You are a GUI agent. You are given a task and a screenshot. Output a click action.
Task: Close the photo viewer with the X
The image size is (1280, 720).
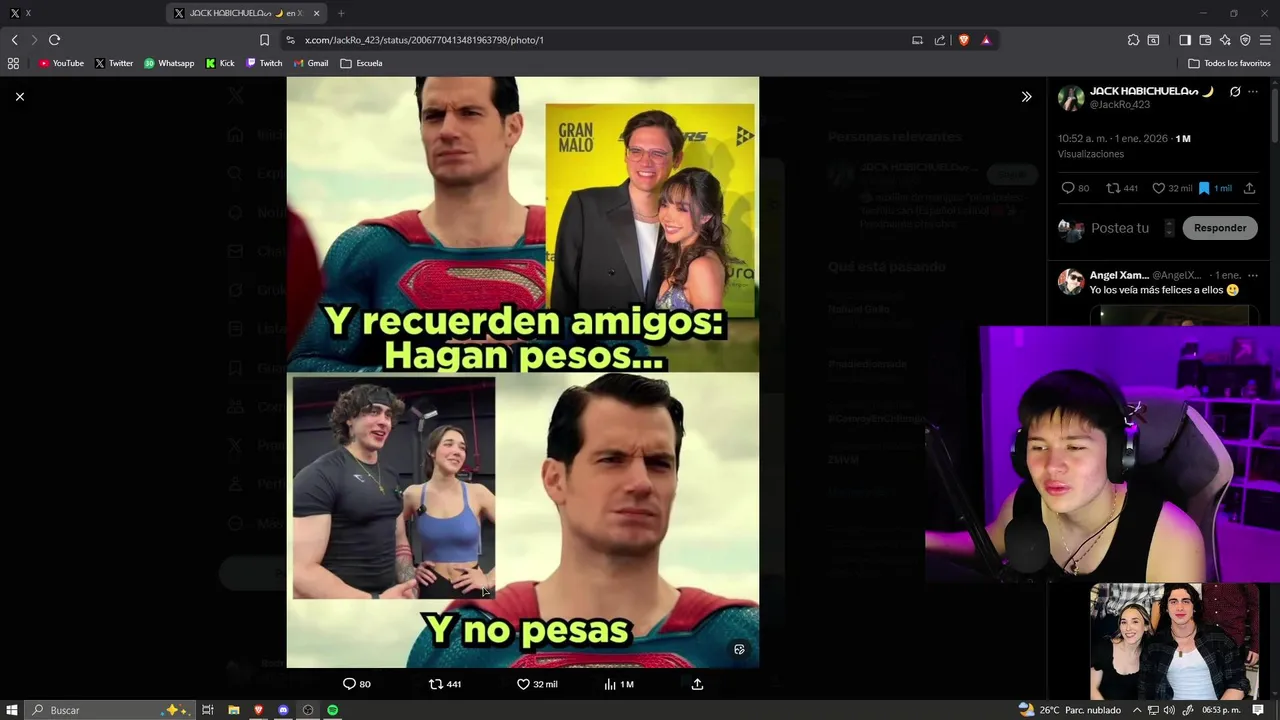[x=20, y=96]
